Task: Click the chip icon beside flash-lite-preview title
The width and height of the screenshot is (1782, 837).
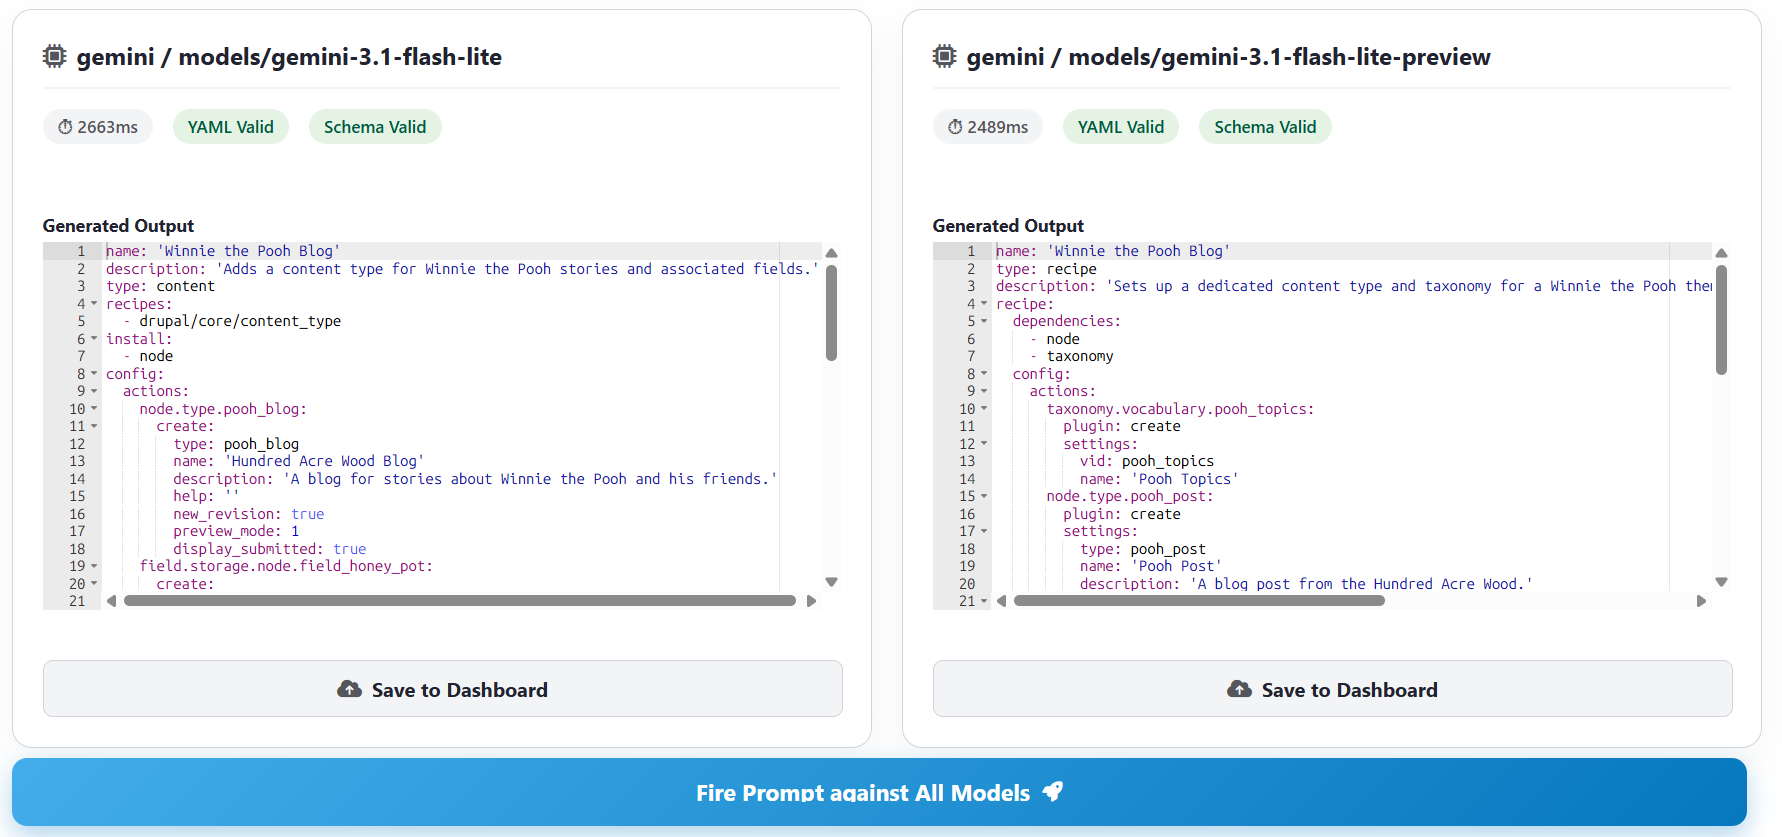Action: click(x=944, y=56)
